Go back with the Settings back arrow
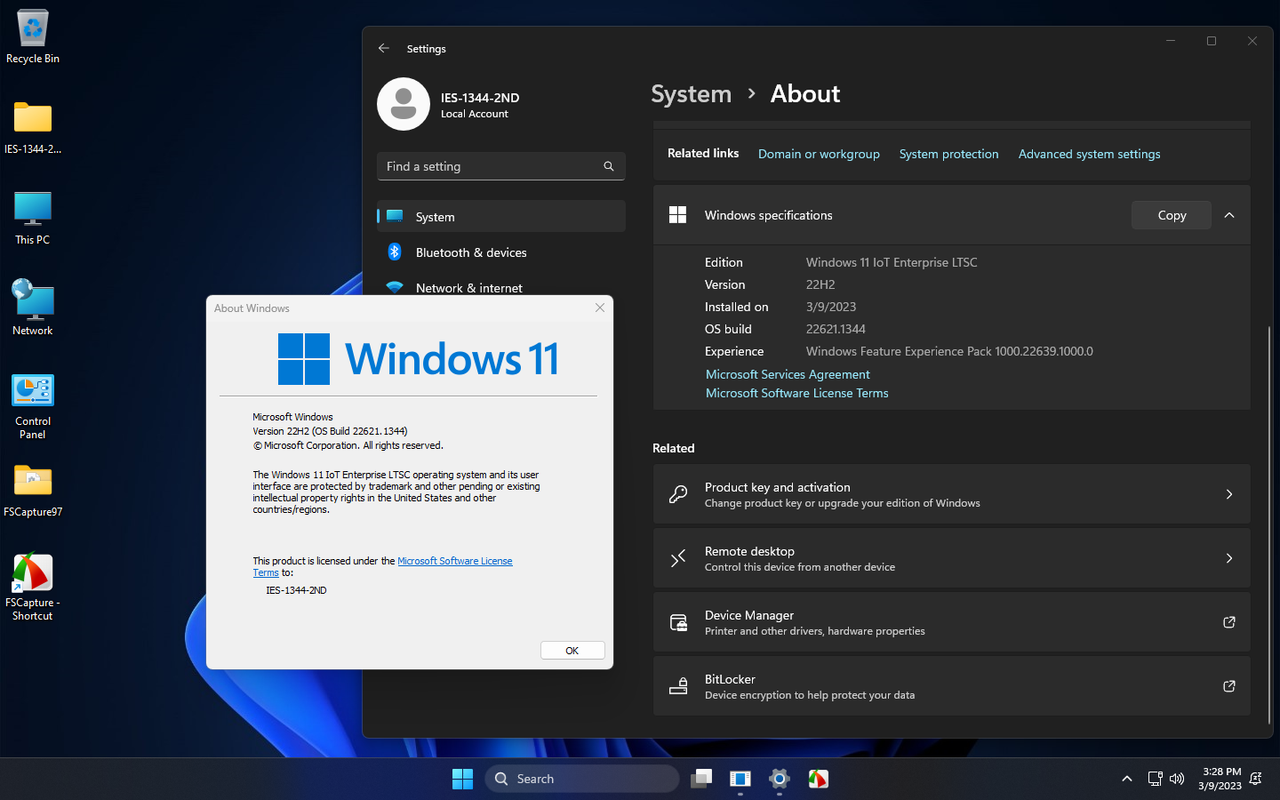 (384, 48)
